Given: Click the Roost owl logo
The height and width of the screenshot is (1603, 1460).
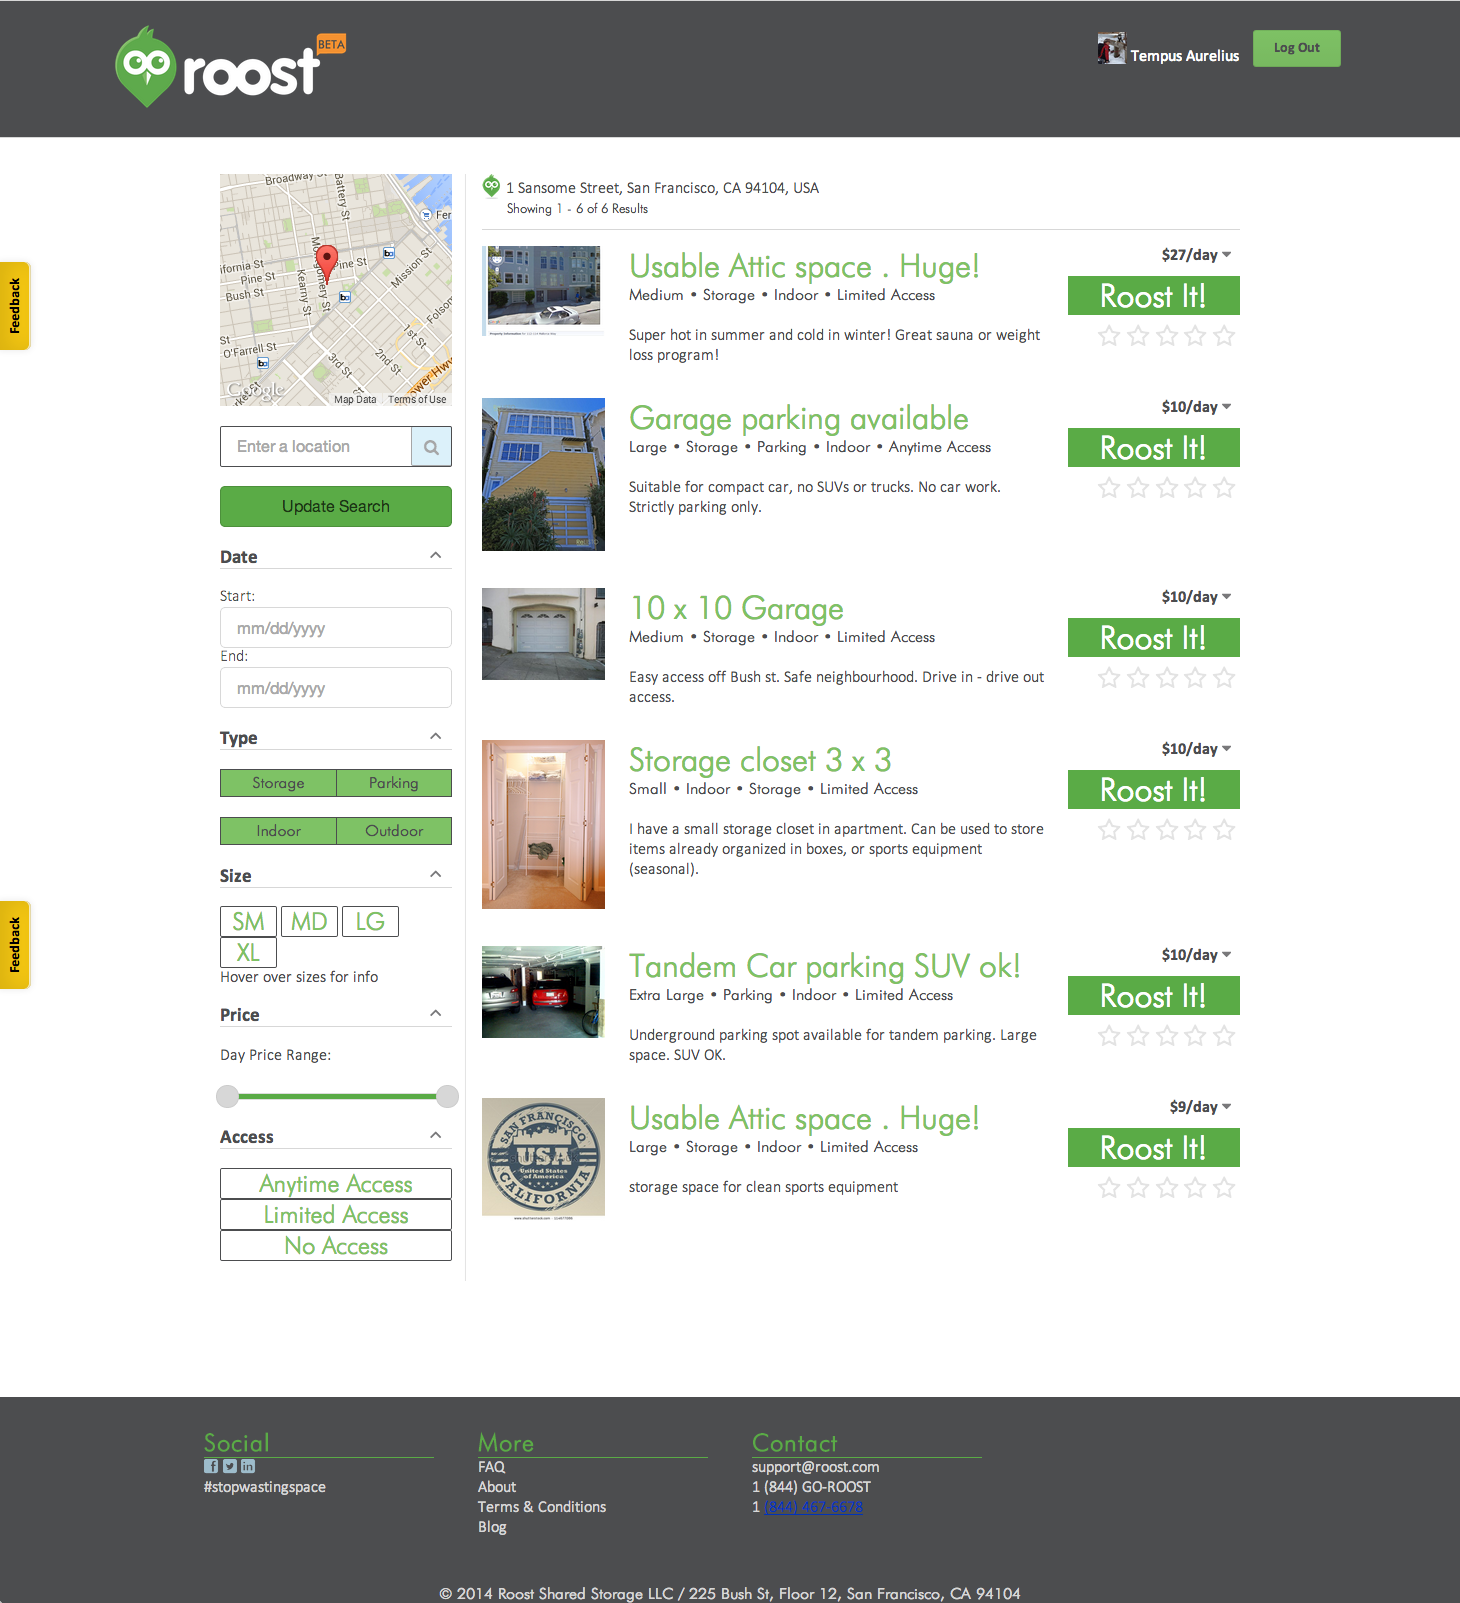Looking at the screenshot, I should click(147, 66).
